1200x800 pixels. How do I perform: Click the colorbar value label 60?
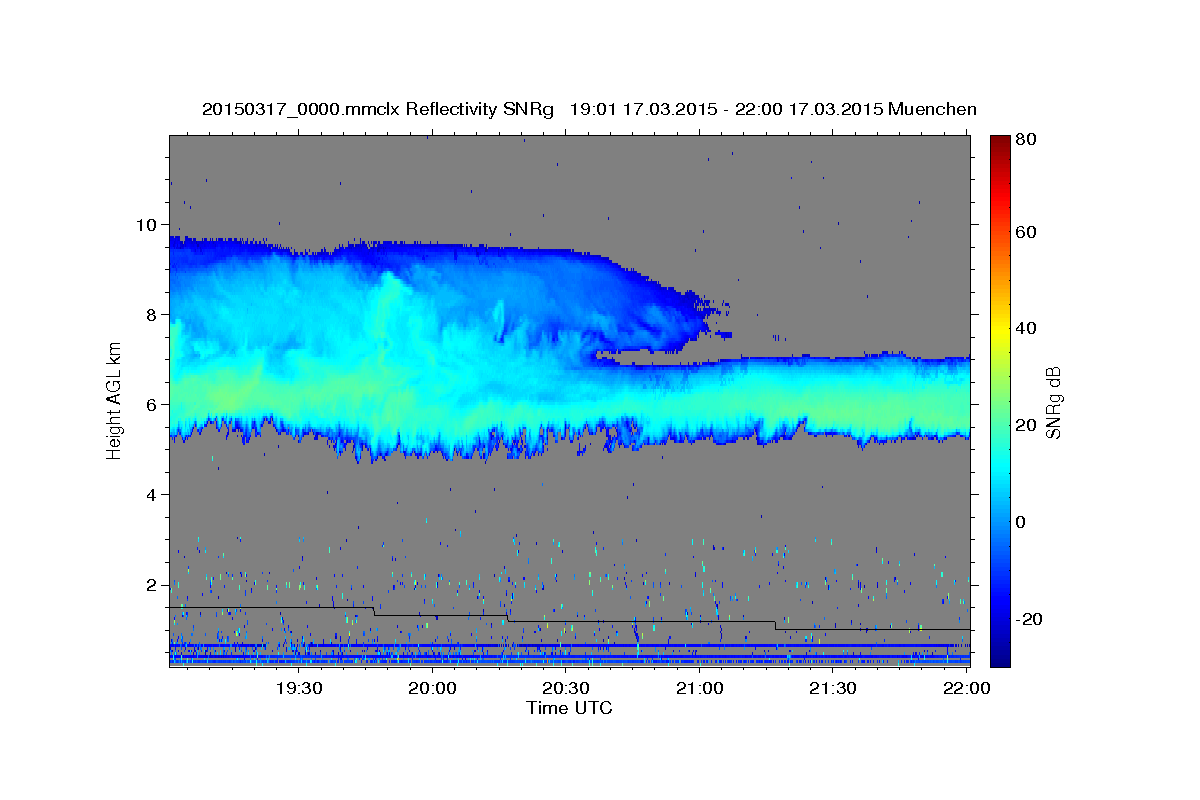click(1024, 232)
